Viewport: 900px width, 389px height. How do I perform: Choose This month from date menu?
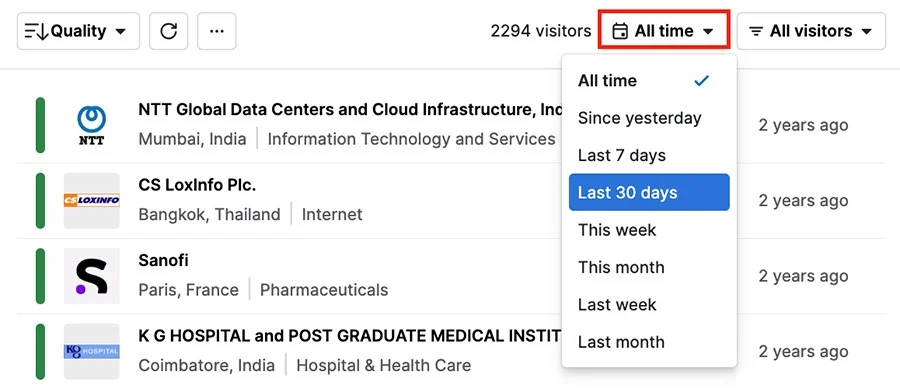click(649, 267)
